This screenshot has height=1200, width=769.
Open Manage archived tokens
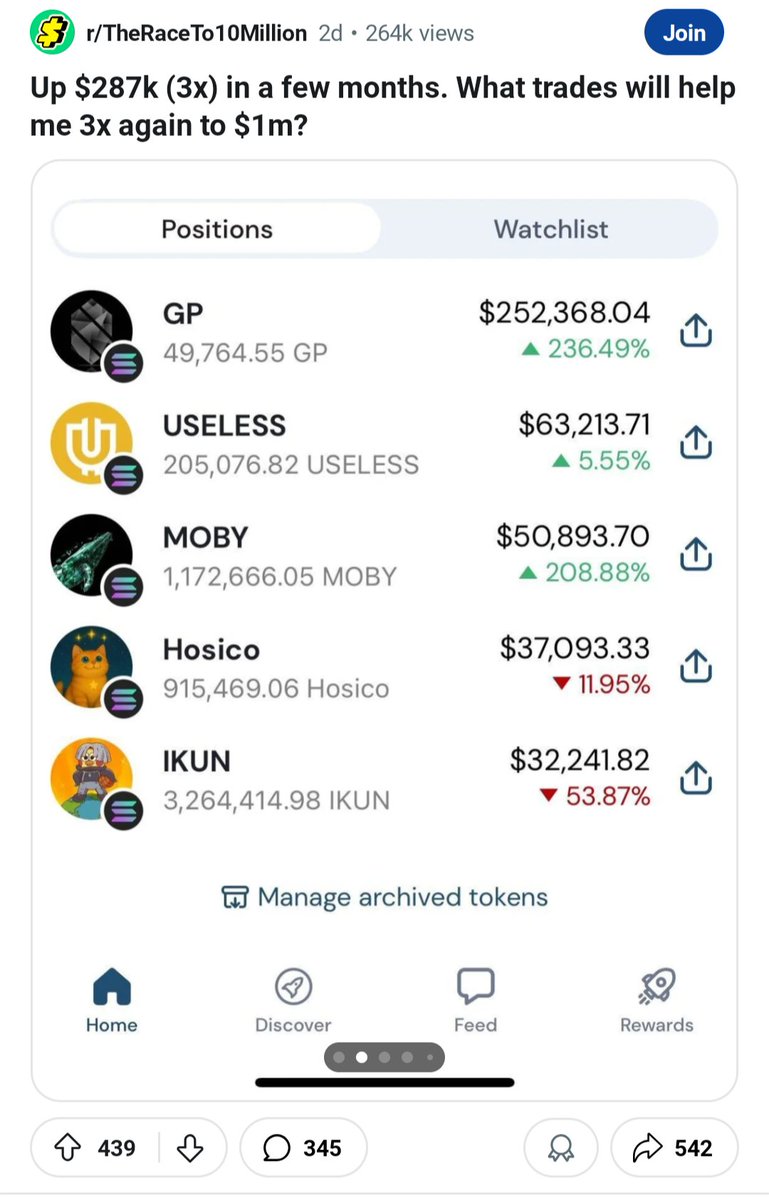[x=384, y=897]
